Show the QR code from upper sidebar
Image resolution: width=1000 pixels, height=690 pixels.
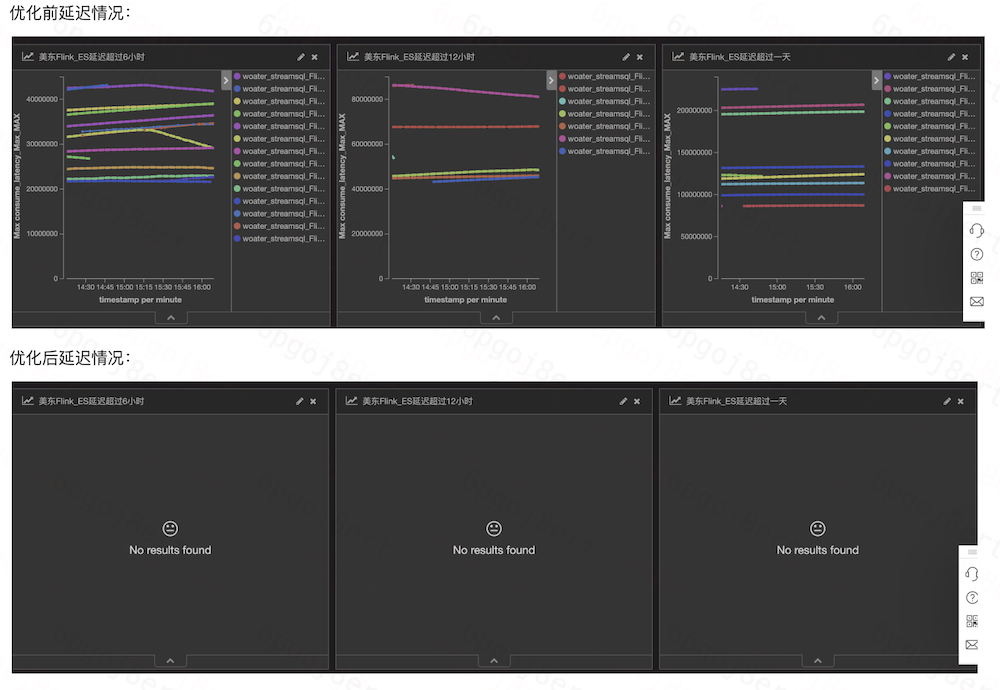point(976,277)
